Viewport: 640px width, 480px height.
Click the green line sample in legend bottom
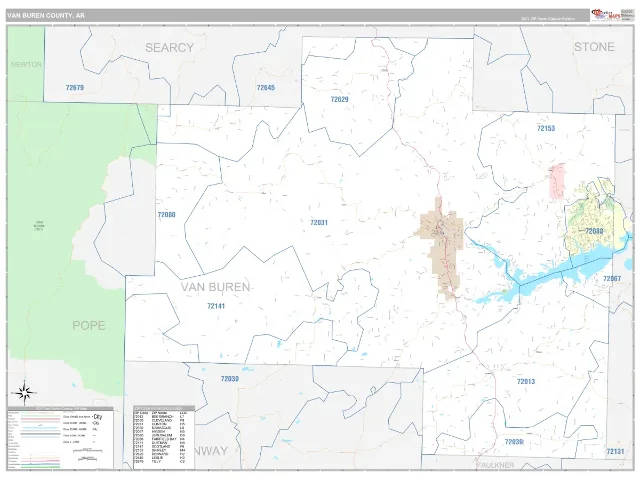pos(40,467)
